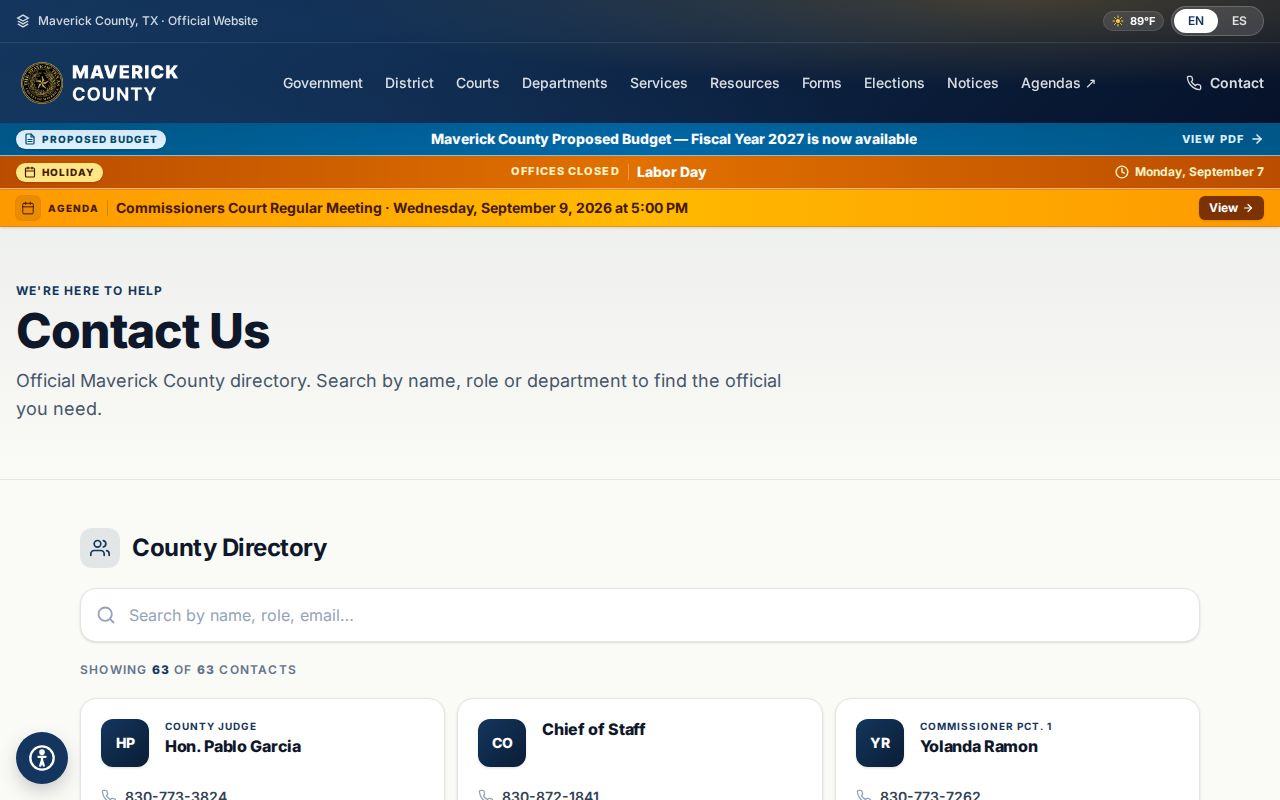This screenshot has width=1280, height=800.
Task: Click the phone icon next to Contact
Action: 1194,83
